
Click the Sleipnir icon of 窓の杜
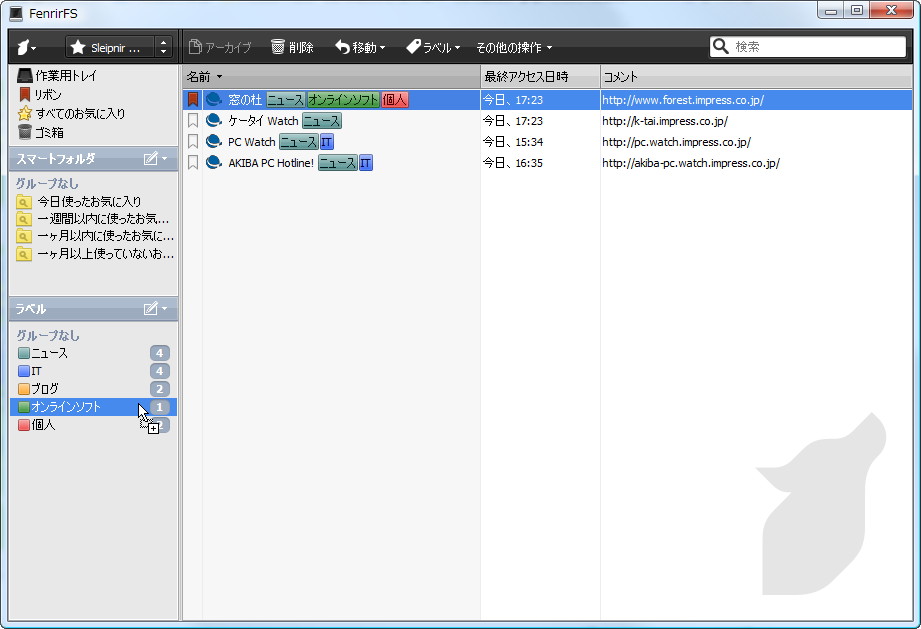coord(214,99)
